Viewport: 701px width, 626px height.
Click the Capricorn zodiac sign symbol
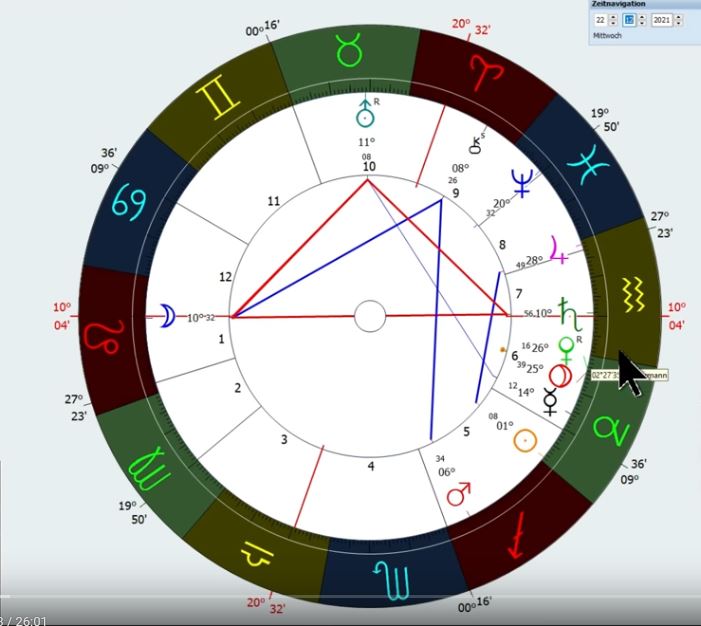point(611,430)
